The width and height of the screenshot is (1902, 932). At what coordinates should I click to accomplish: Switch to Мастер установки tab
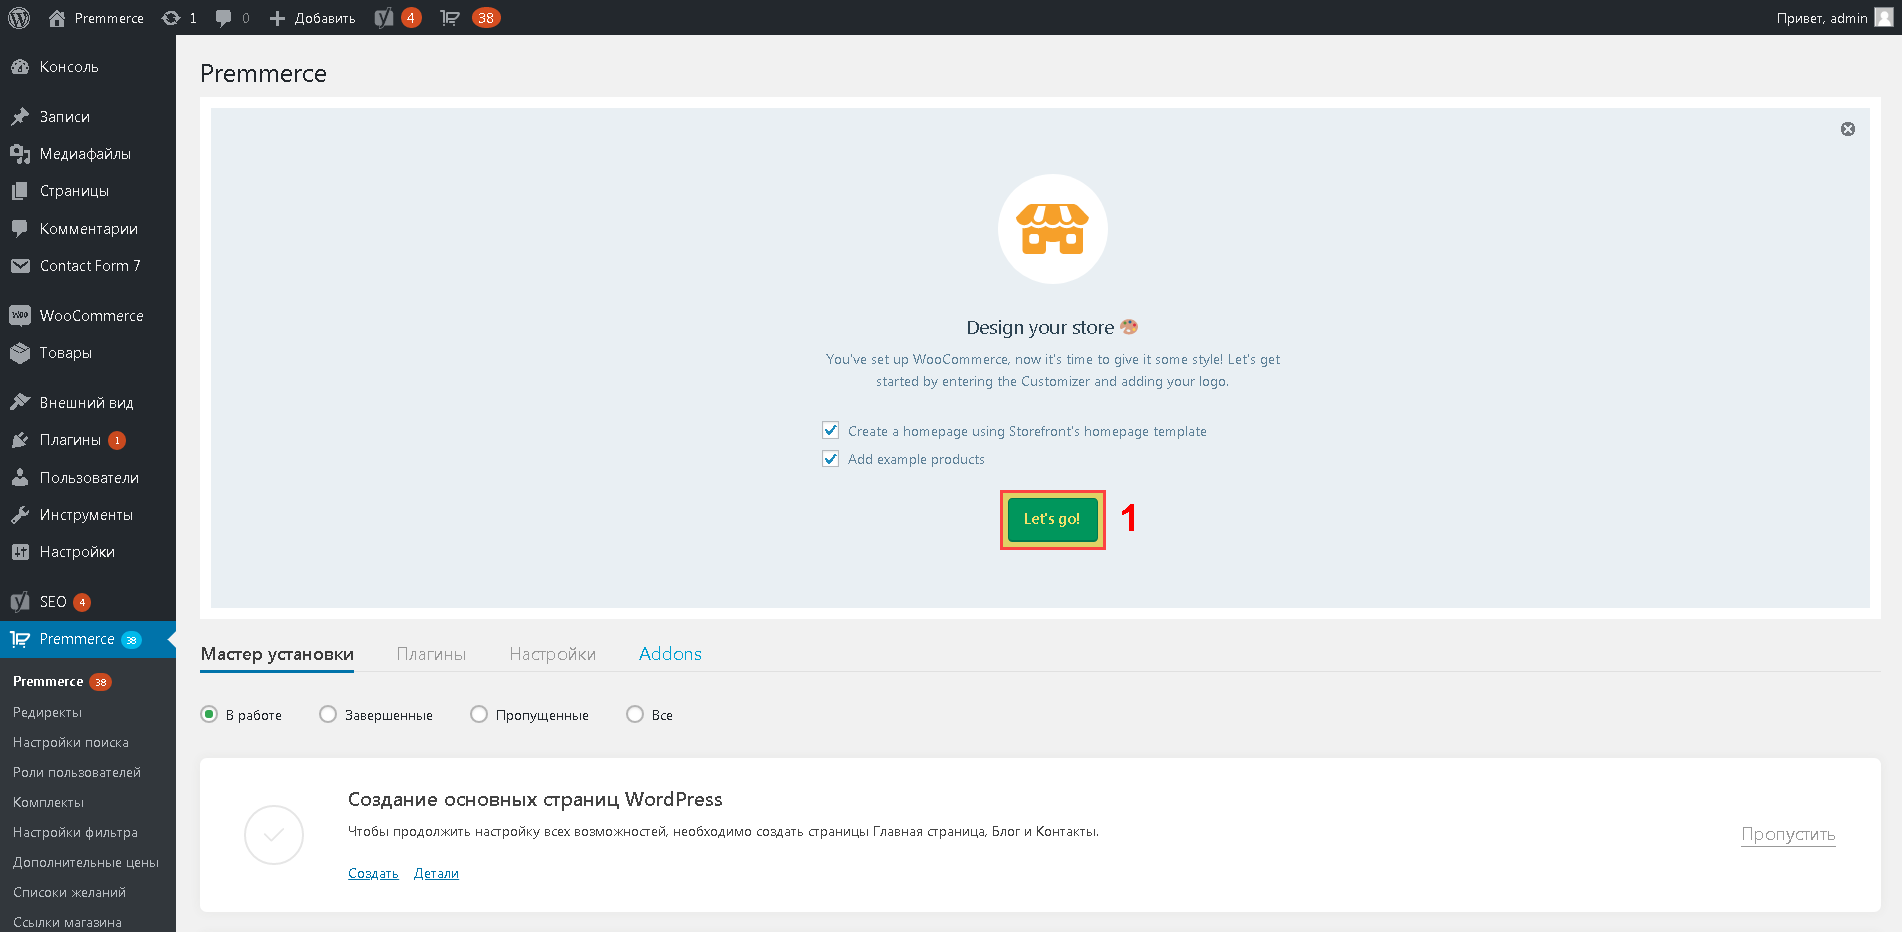(x=277, y=654)
